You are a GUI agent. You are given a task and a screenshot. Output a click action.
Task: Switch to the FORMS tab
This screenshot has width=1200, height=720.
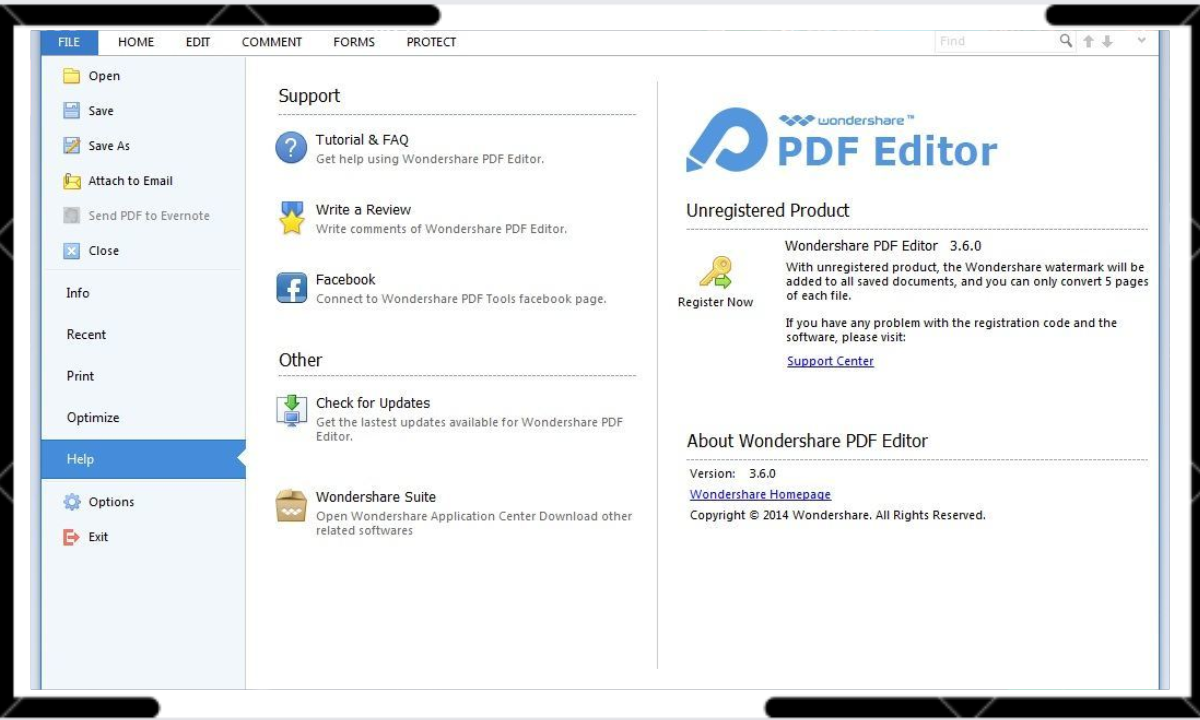pos(354,42)
